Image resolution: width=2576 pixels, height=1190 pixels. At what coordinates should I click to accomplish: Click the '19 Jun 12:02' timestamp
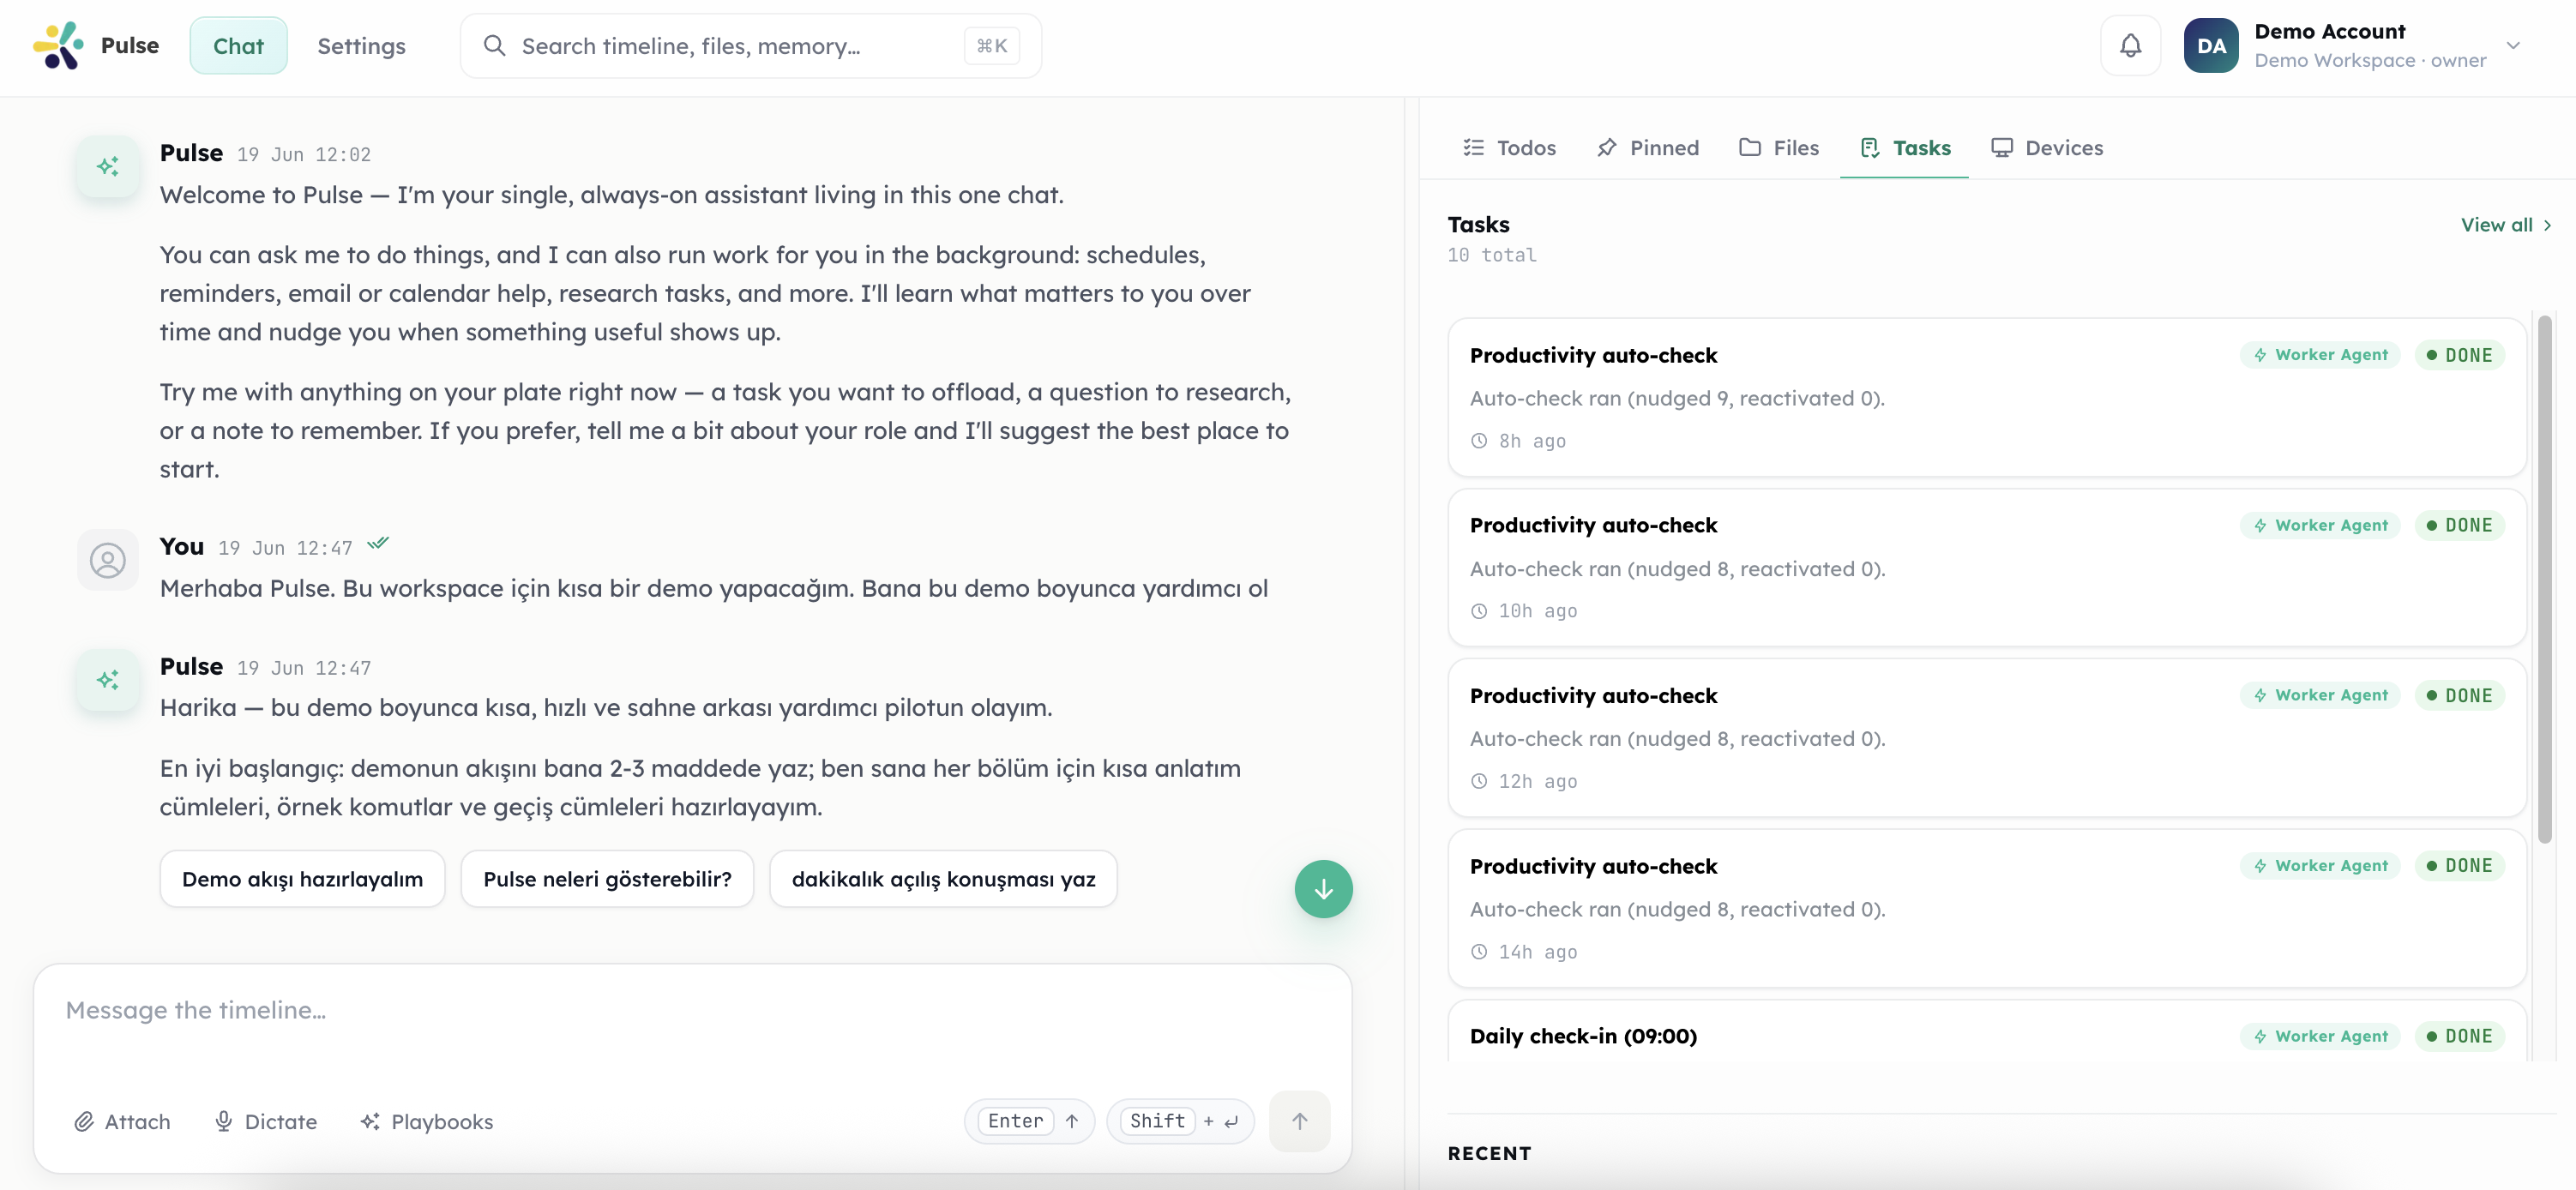click(x=304, y=155)
